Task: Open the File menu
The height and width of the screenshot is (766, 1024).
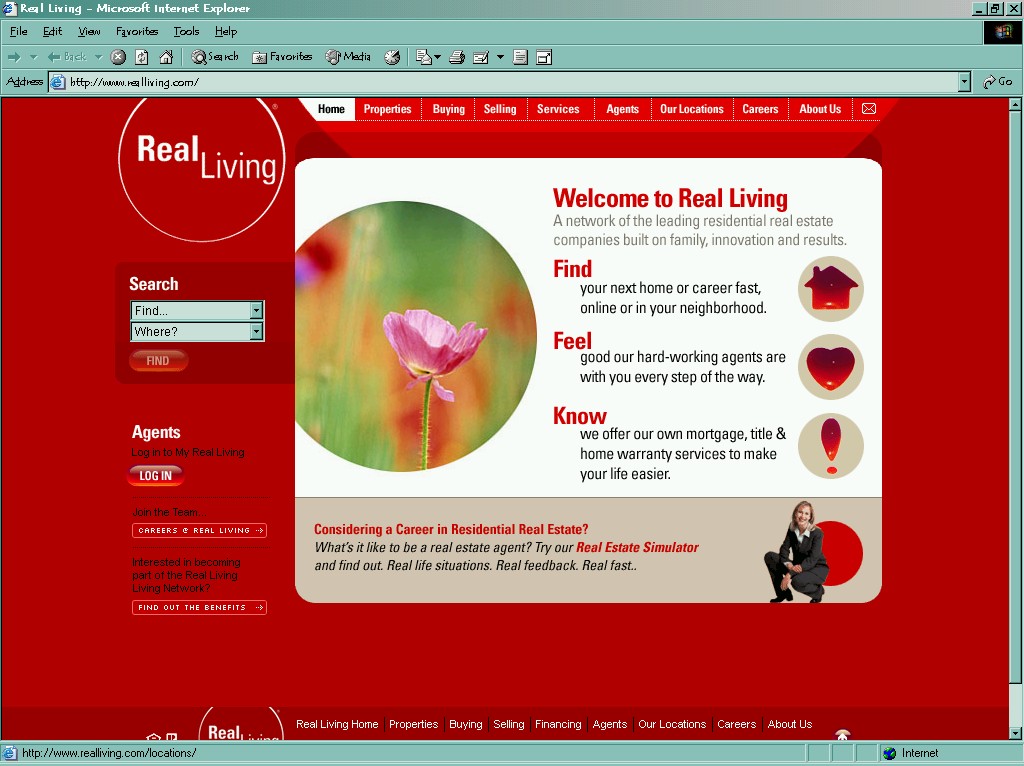Action: point(18,31)
